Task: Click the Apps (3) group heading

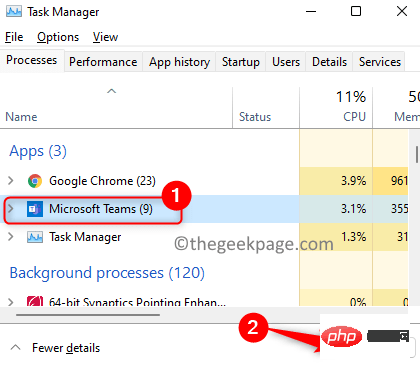Action: 38,151
